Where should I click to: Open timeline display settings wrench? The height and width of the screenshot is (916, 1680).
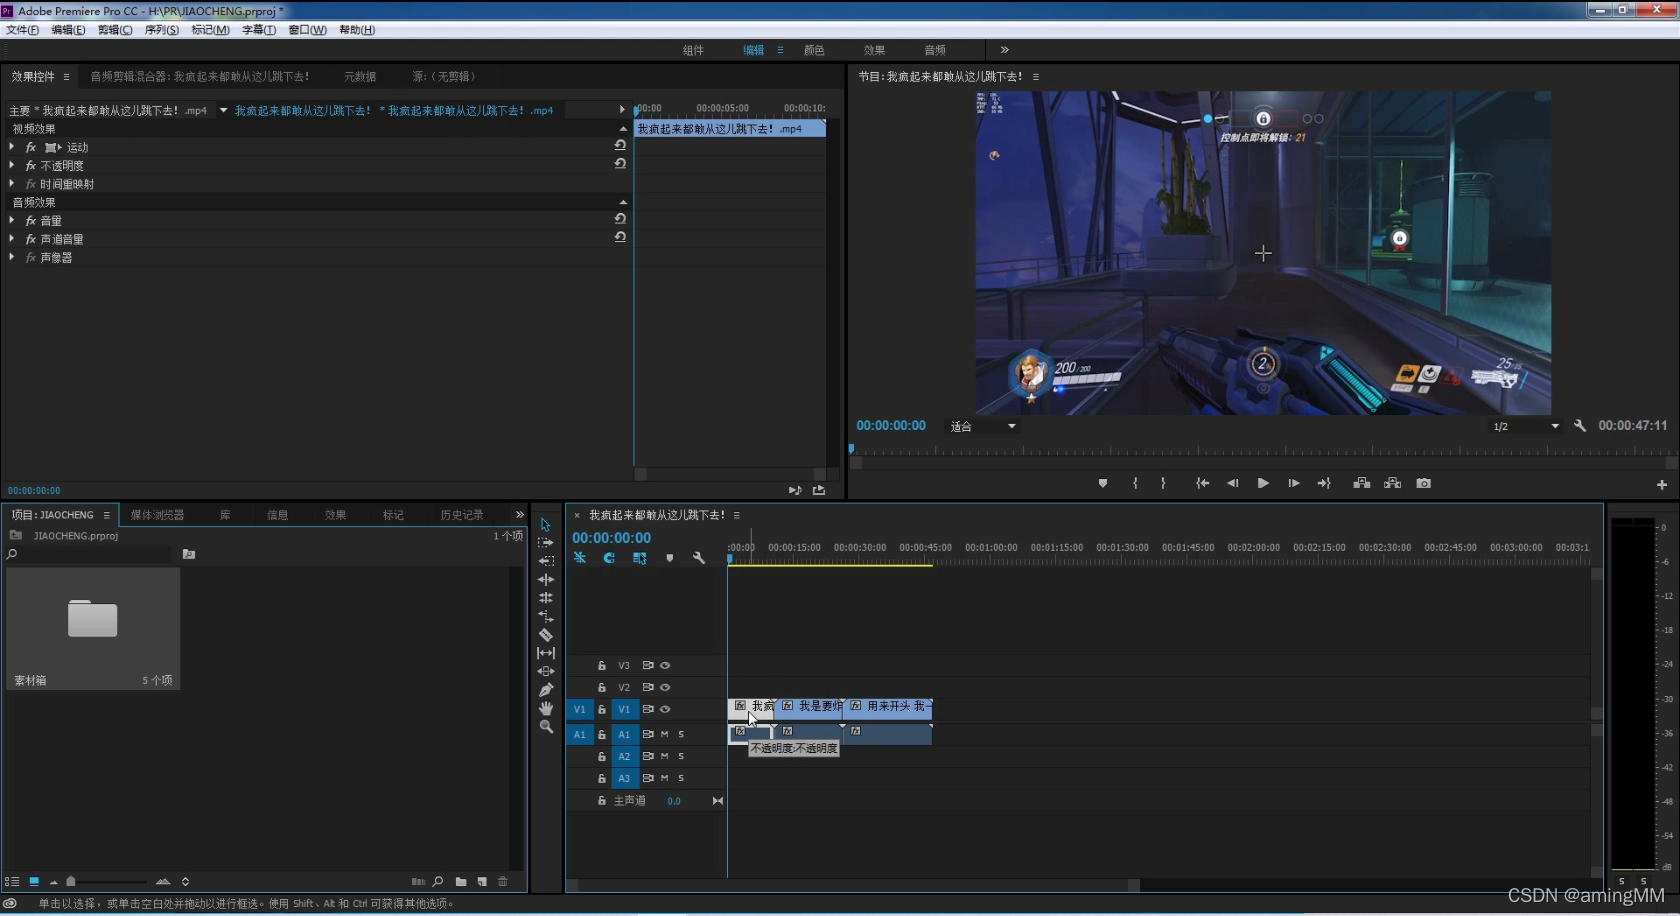[699, 558]
